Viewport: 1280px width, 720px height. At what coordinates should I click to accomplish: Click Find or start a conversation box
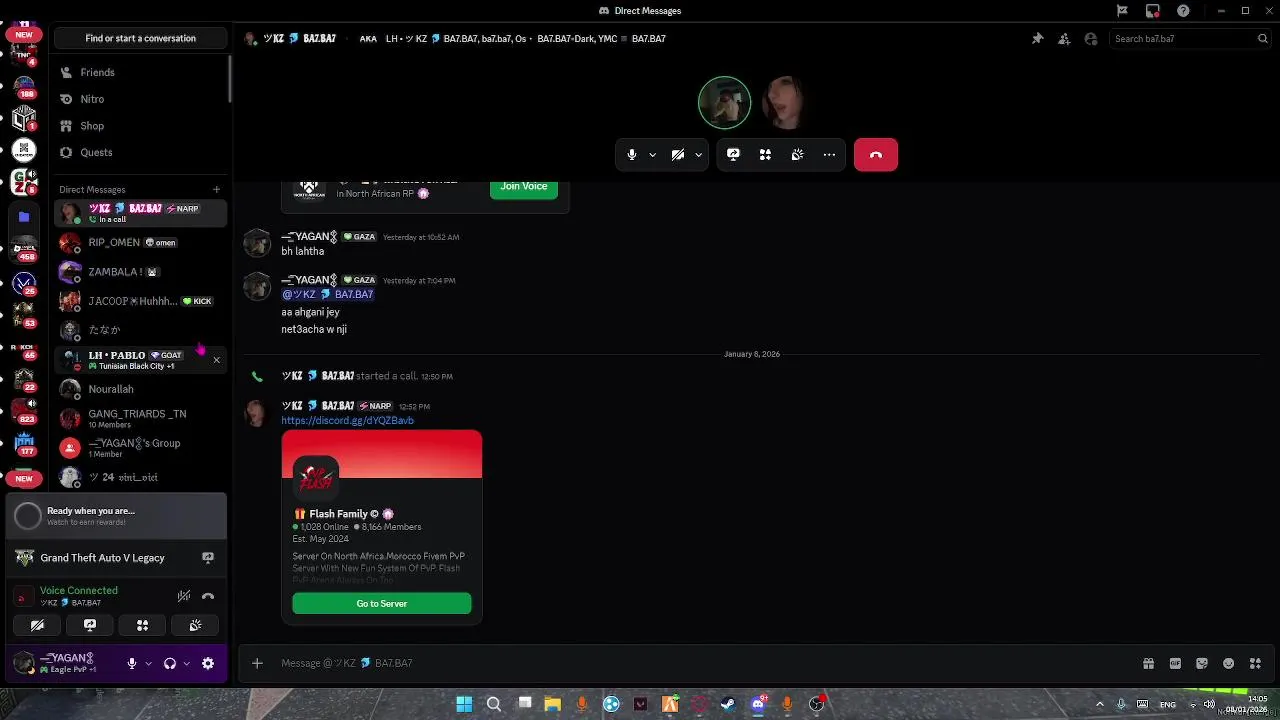tap(140, 38)
